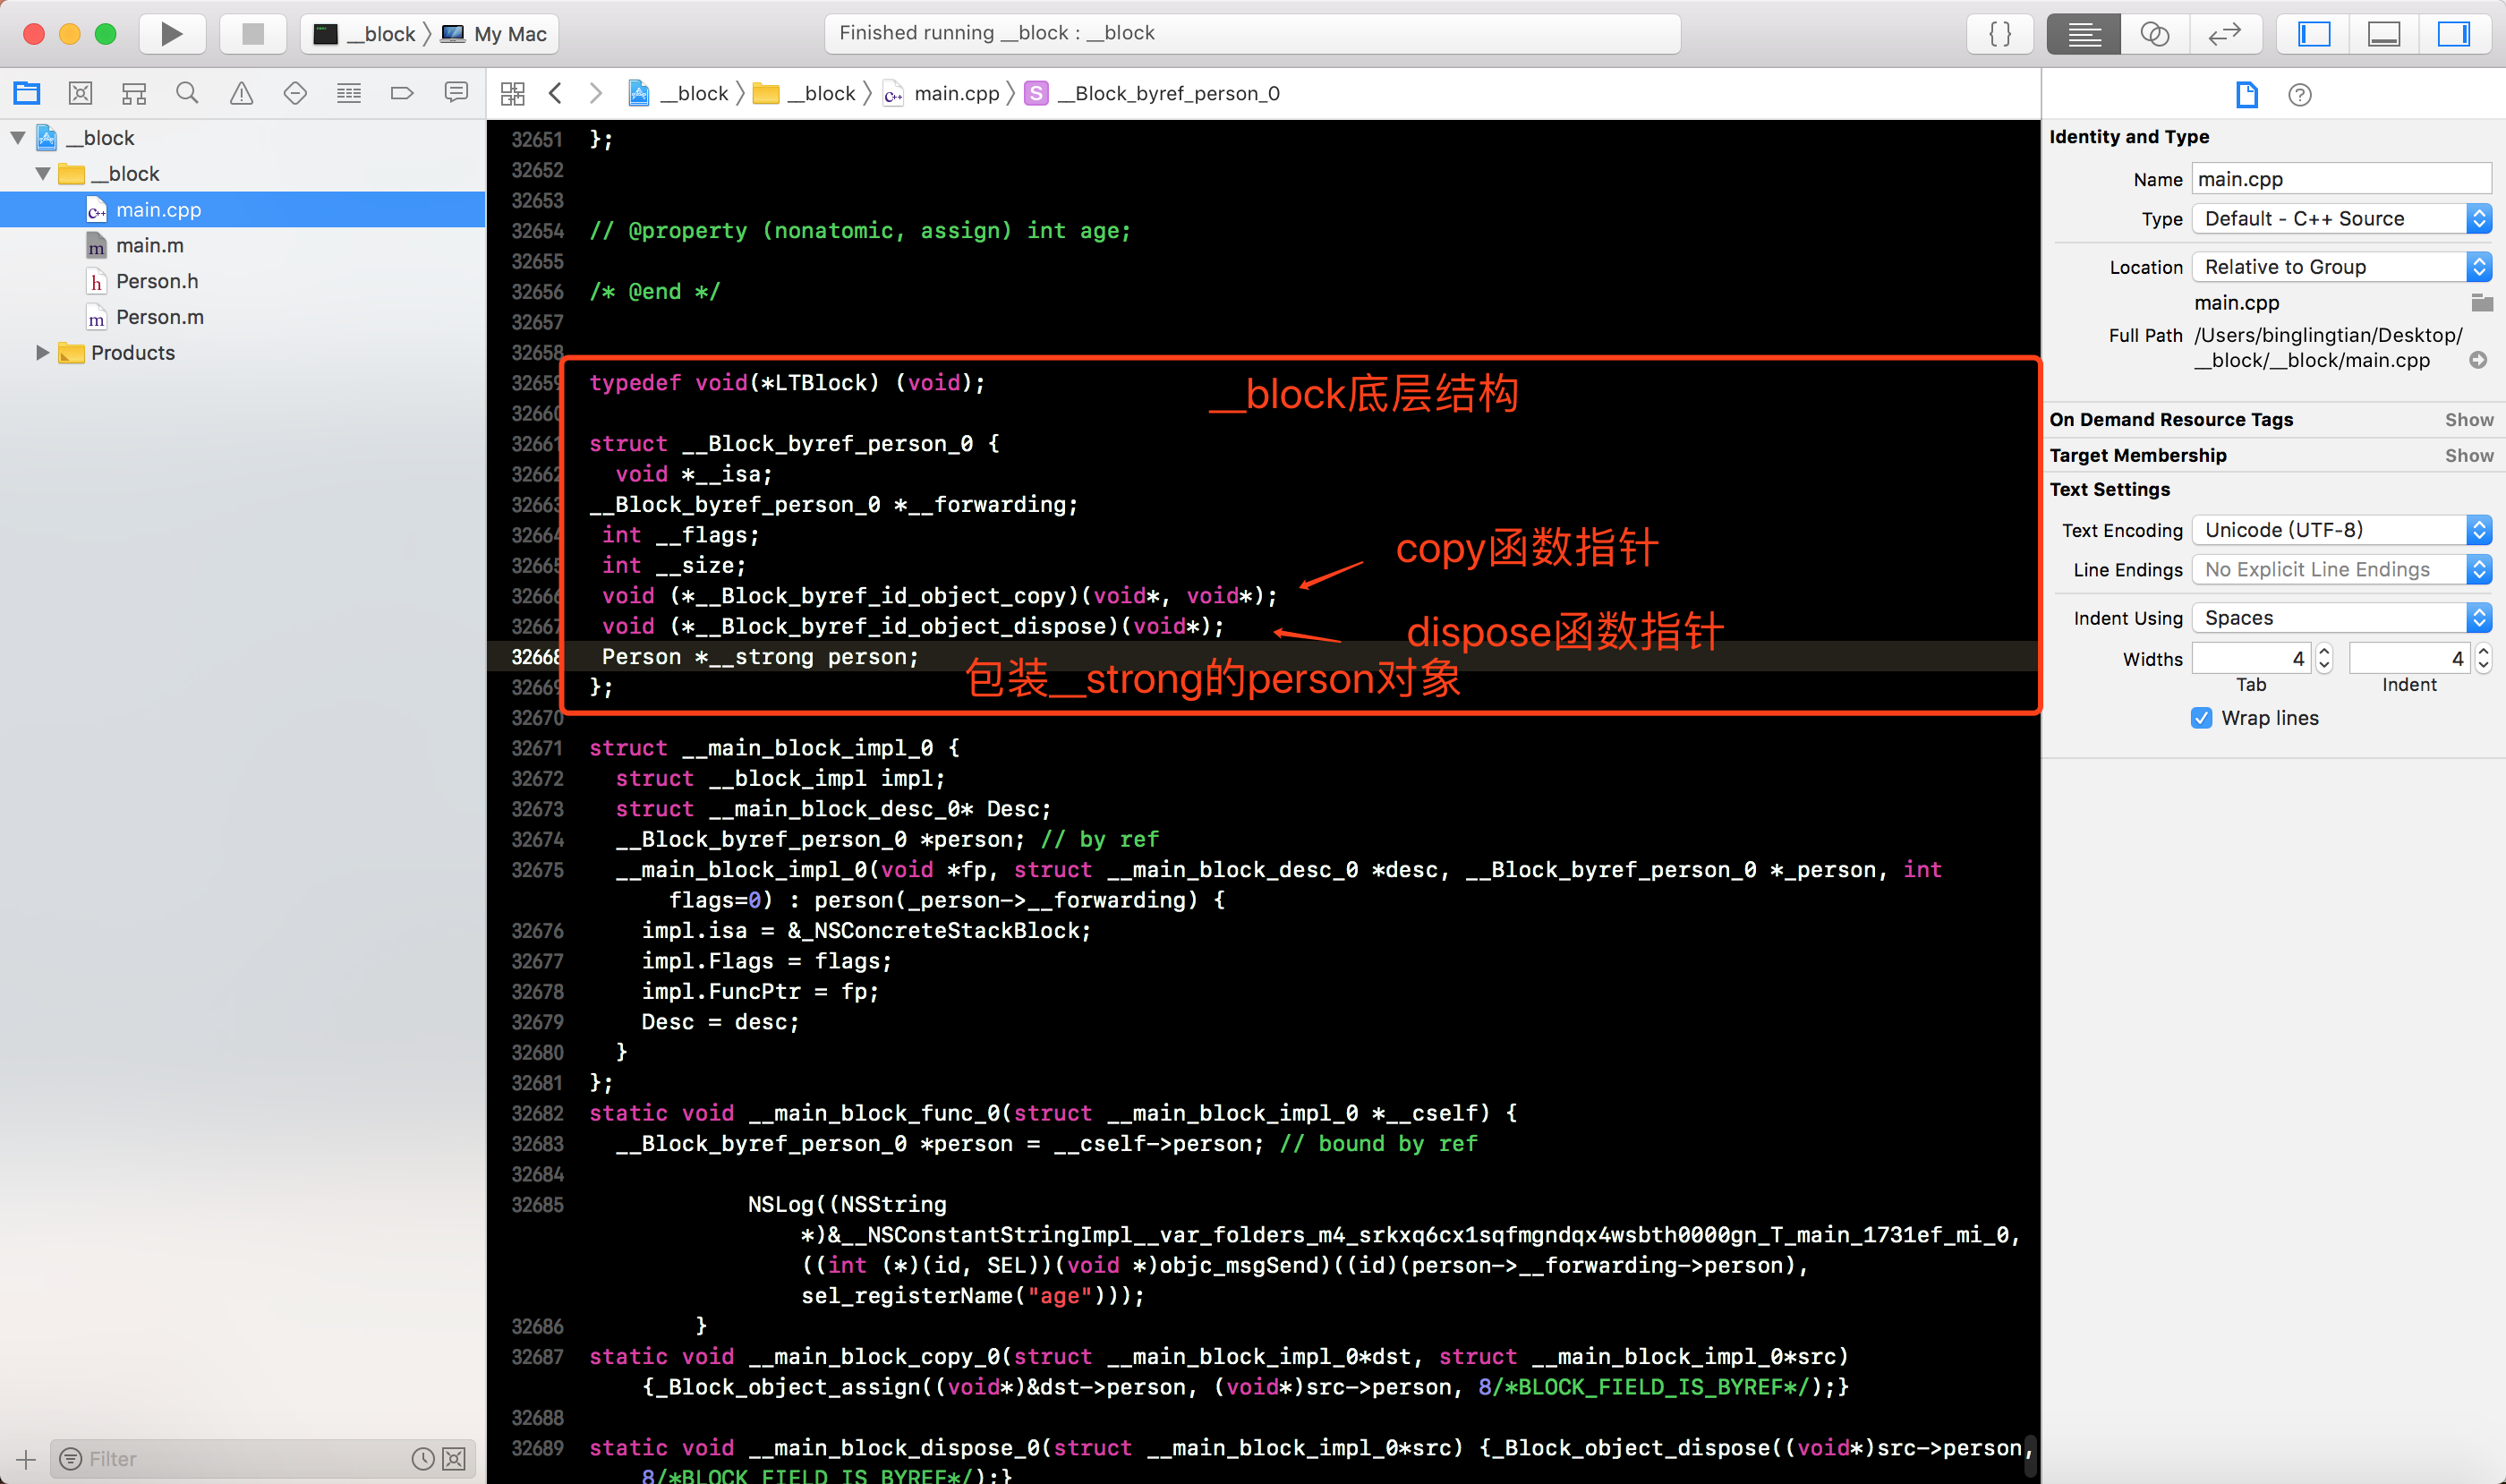Select main.m in the navigator
Screen dimensions: 2506x1484
(243, 246)
